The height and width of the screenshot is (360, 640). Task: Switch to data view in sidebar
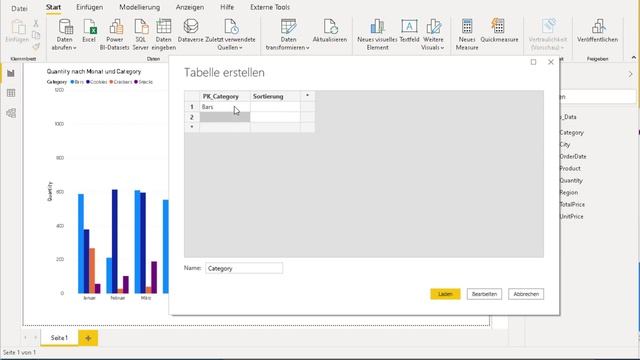click(x=11, y=93)
